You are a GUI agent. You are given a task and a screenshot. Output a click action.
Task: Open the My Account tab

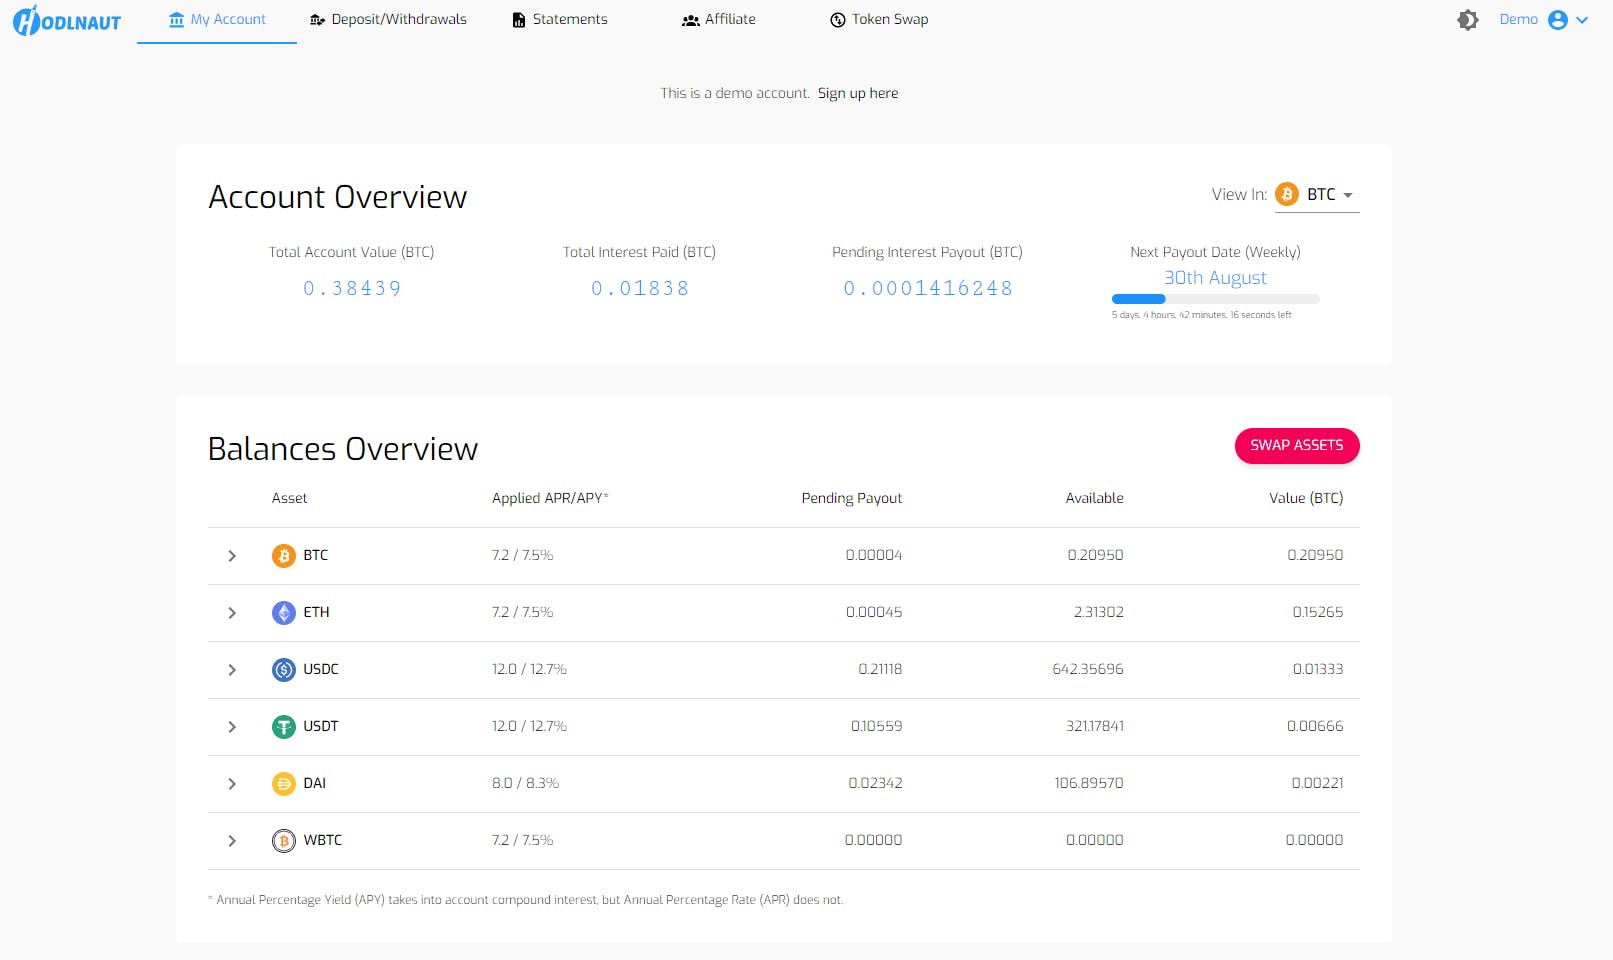[x=217, y=20]
